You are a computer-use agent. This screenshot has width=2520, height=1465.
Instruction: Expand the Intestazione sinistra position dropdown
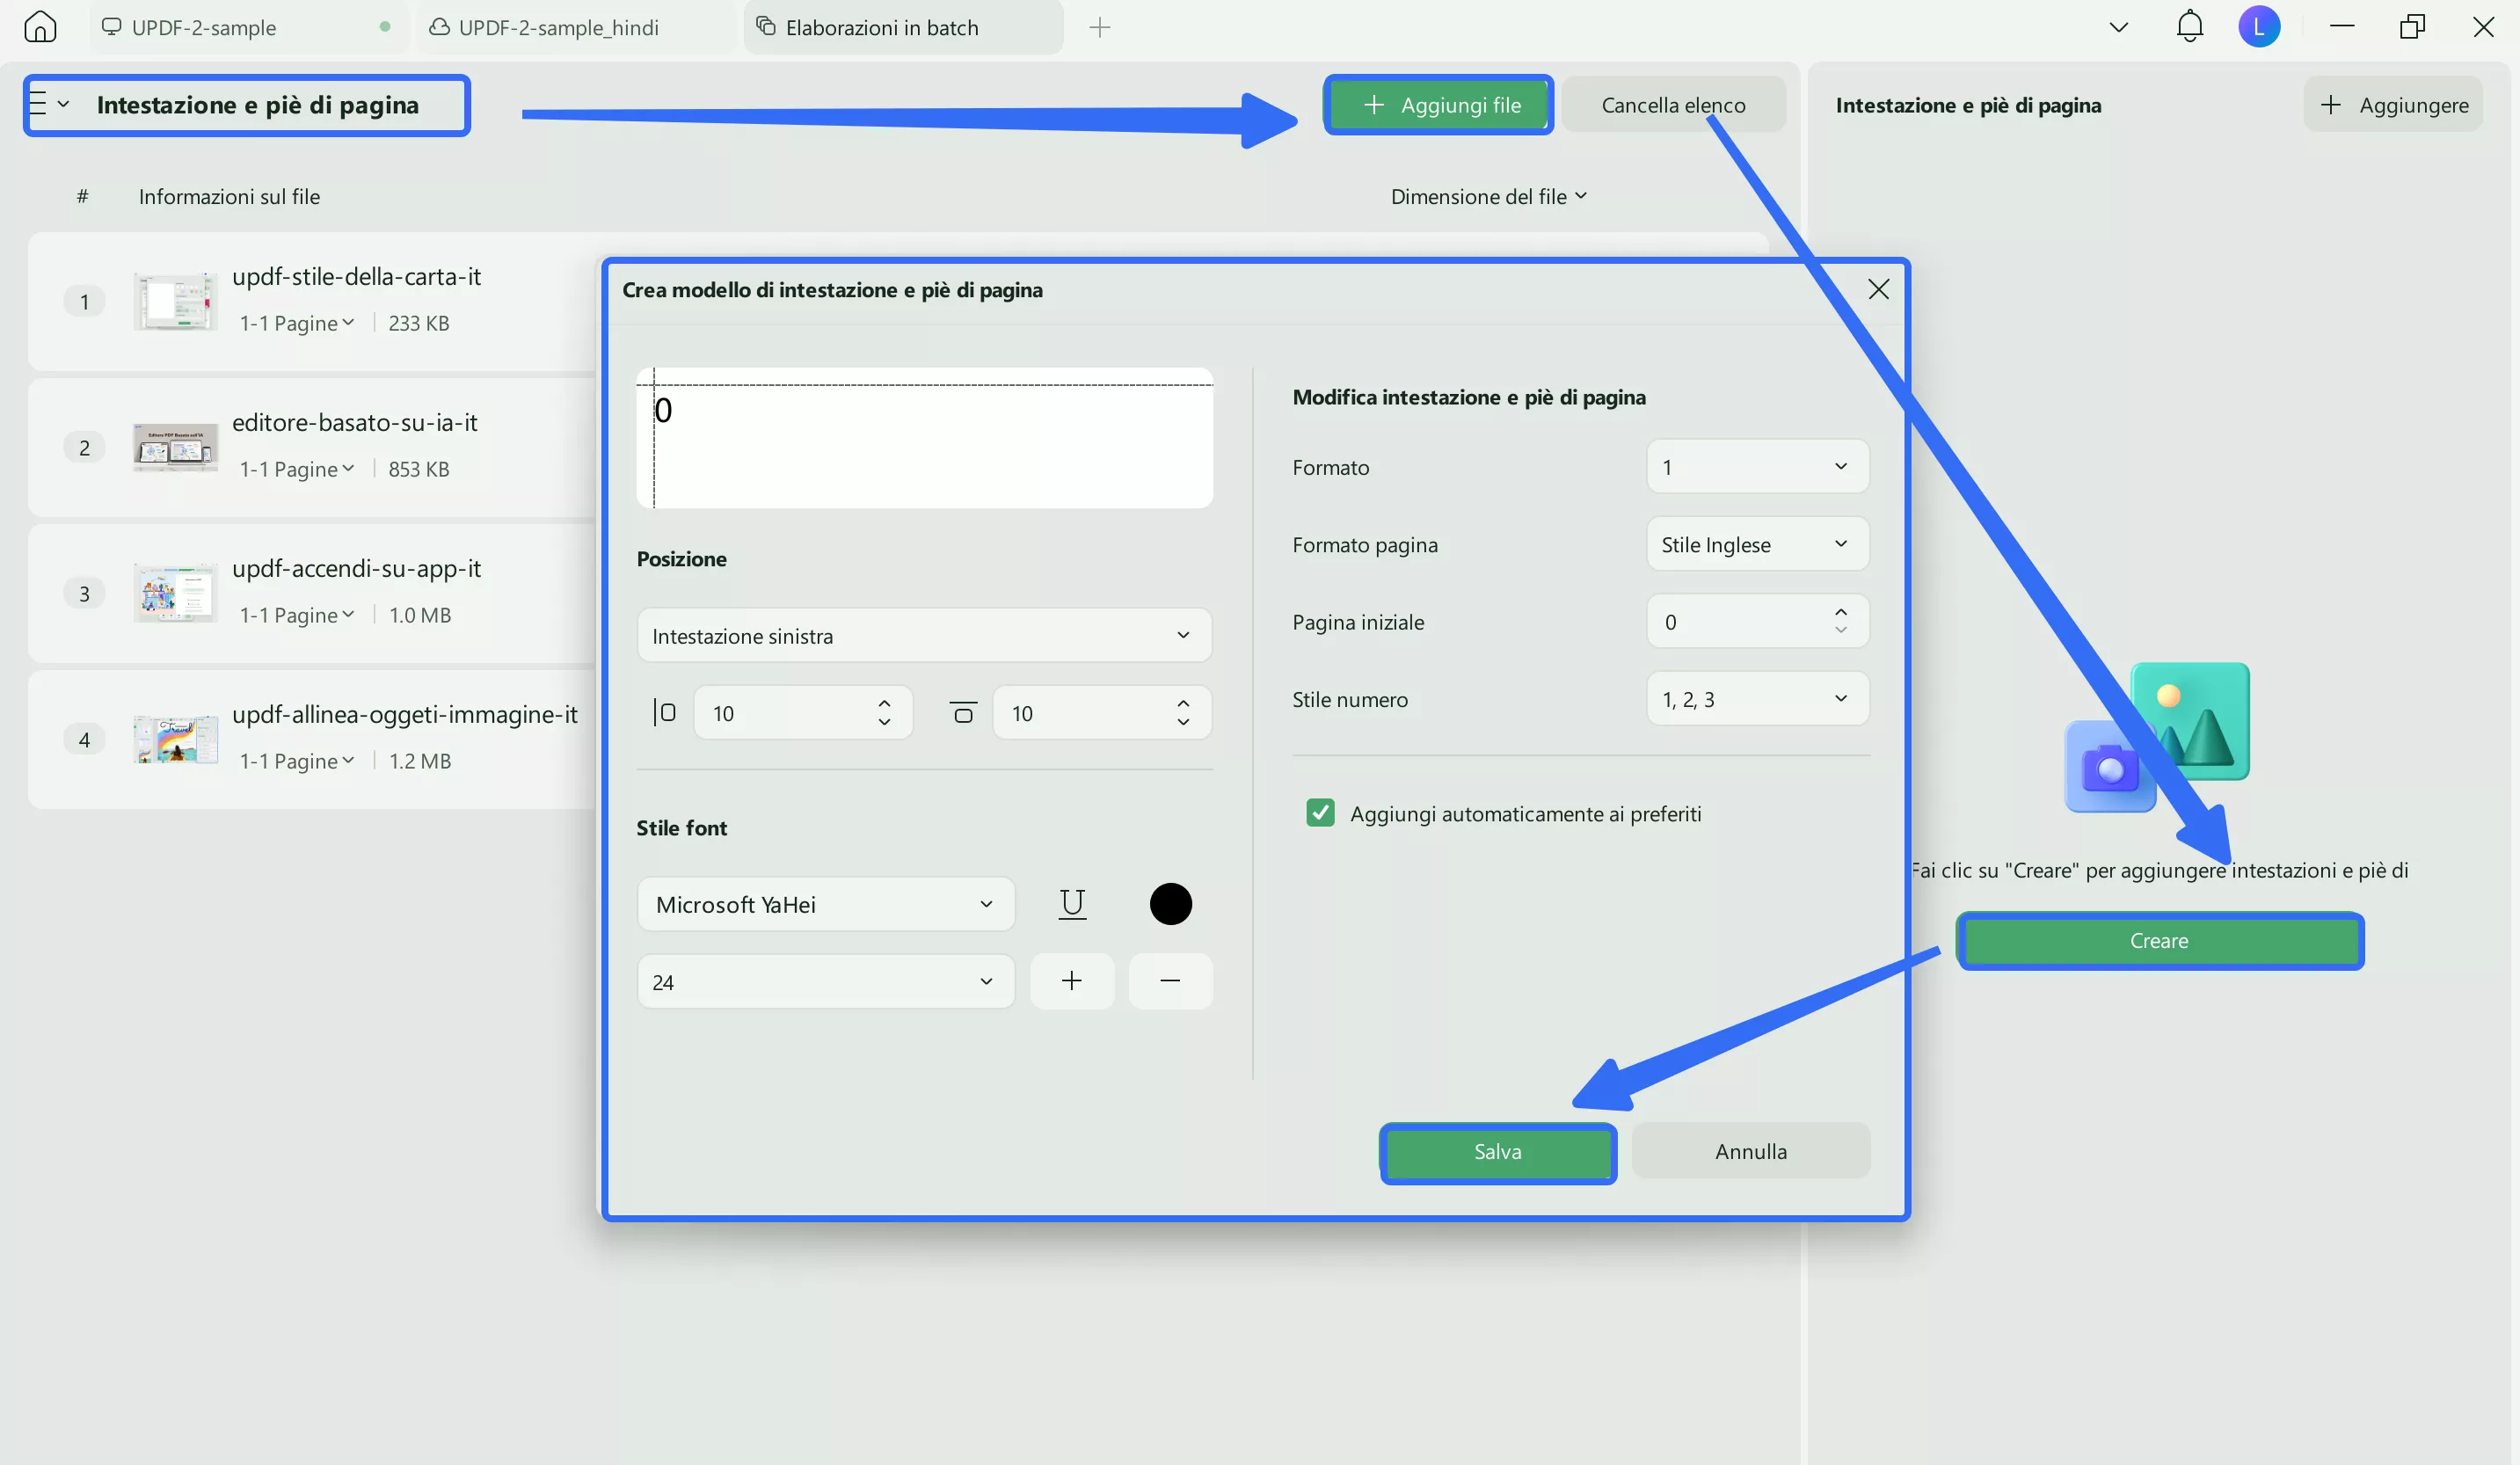(924, 636)
